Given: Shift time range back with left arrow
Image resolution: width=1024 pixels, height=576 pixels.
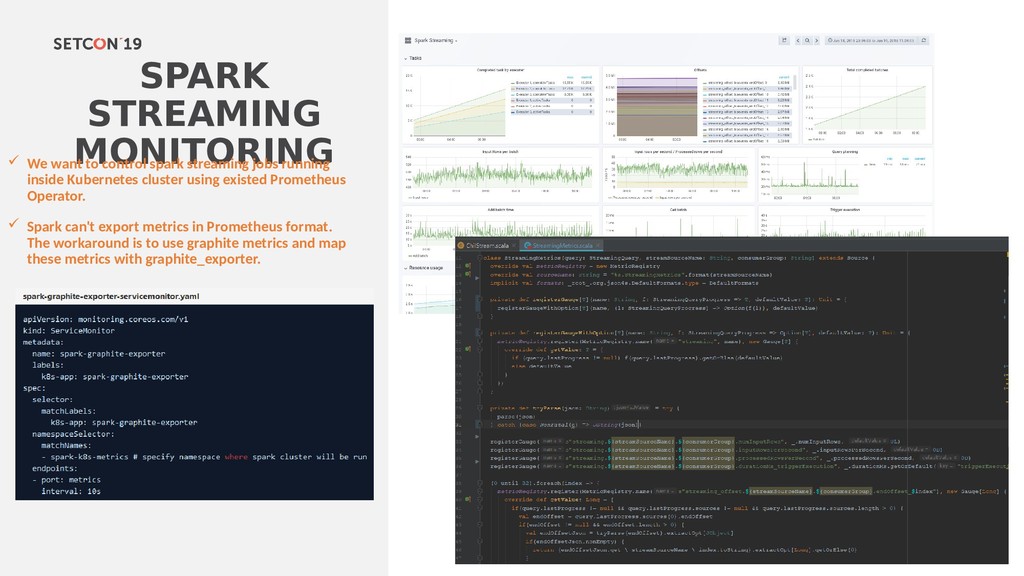Looking at the screenshot, I should [797, 40].
